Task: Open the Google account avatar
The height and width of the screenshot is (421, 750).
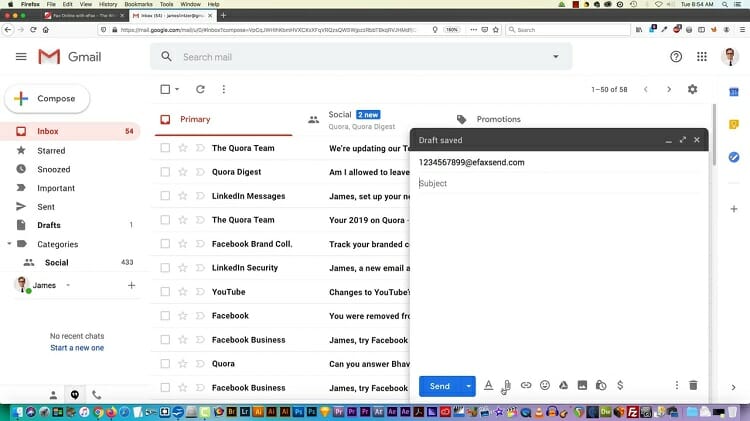Action: tap(729, 57)
